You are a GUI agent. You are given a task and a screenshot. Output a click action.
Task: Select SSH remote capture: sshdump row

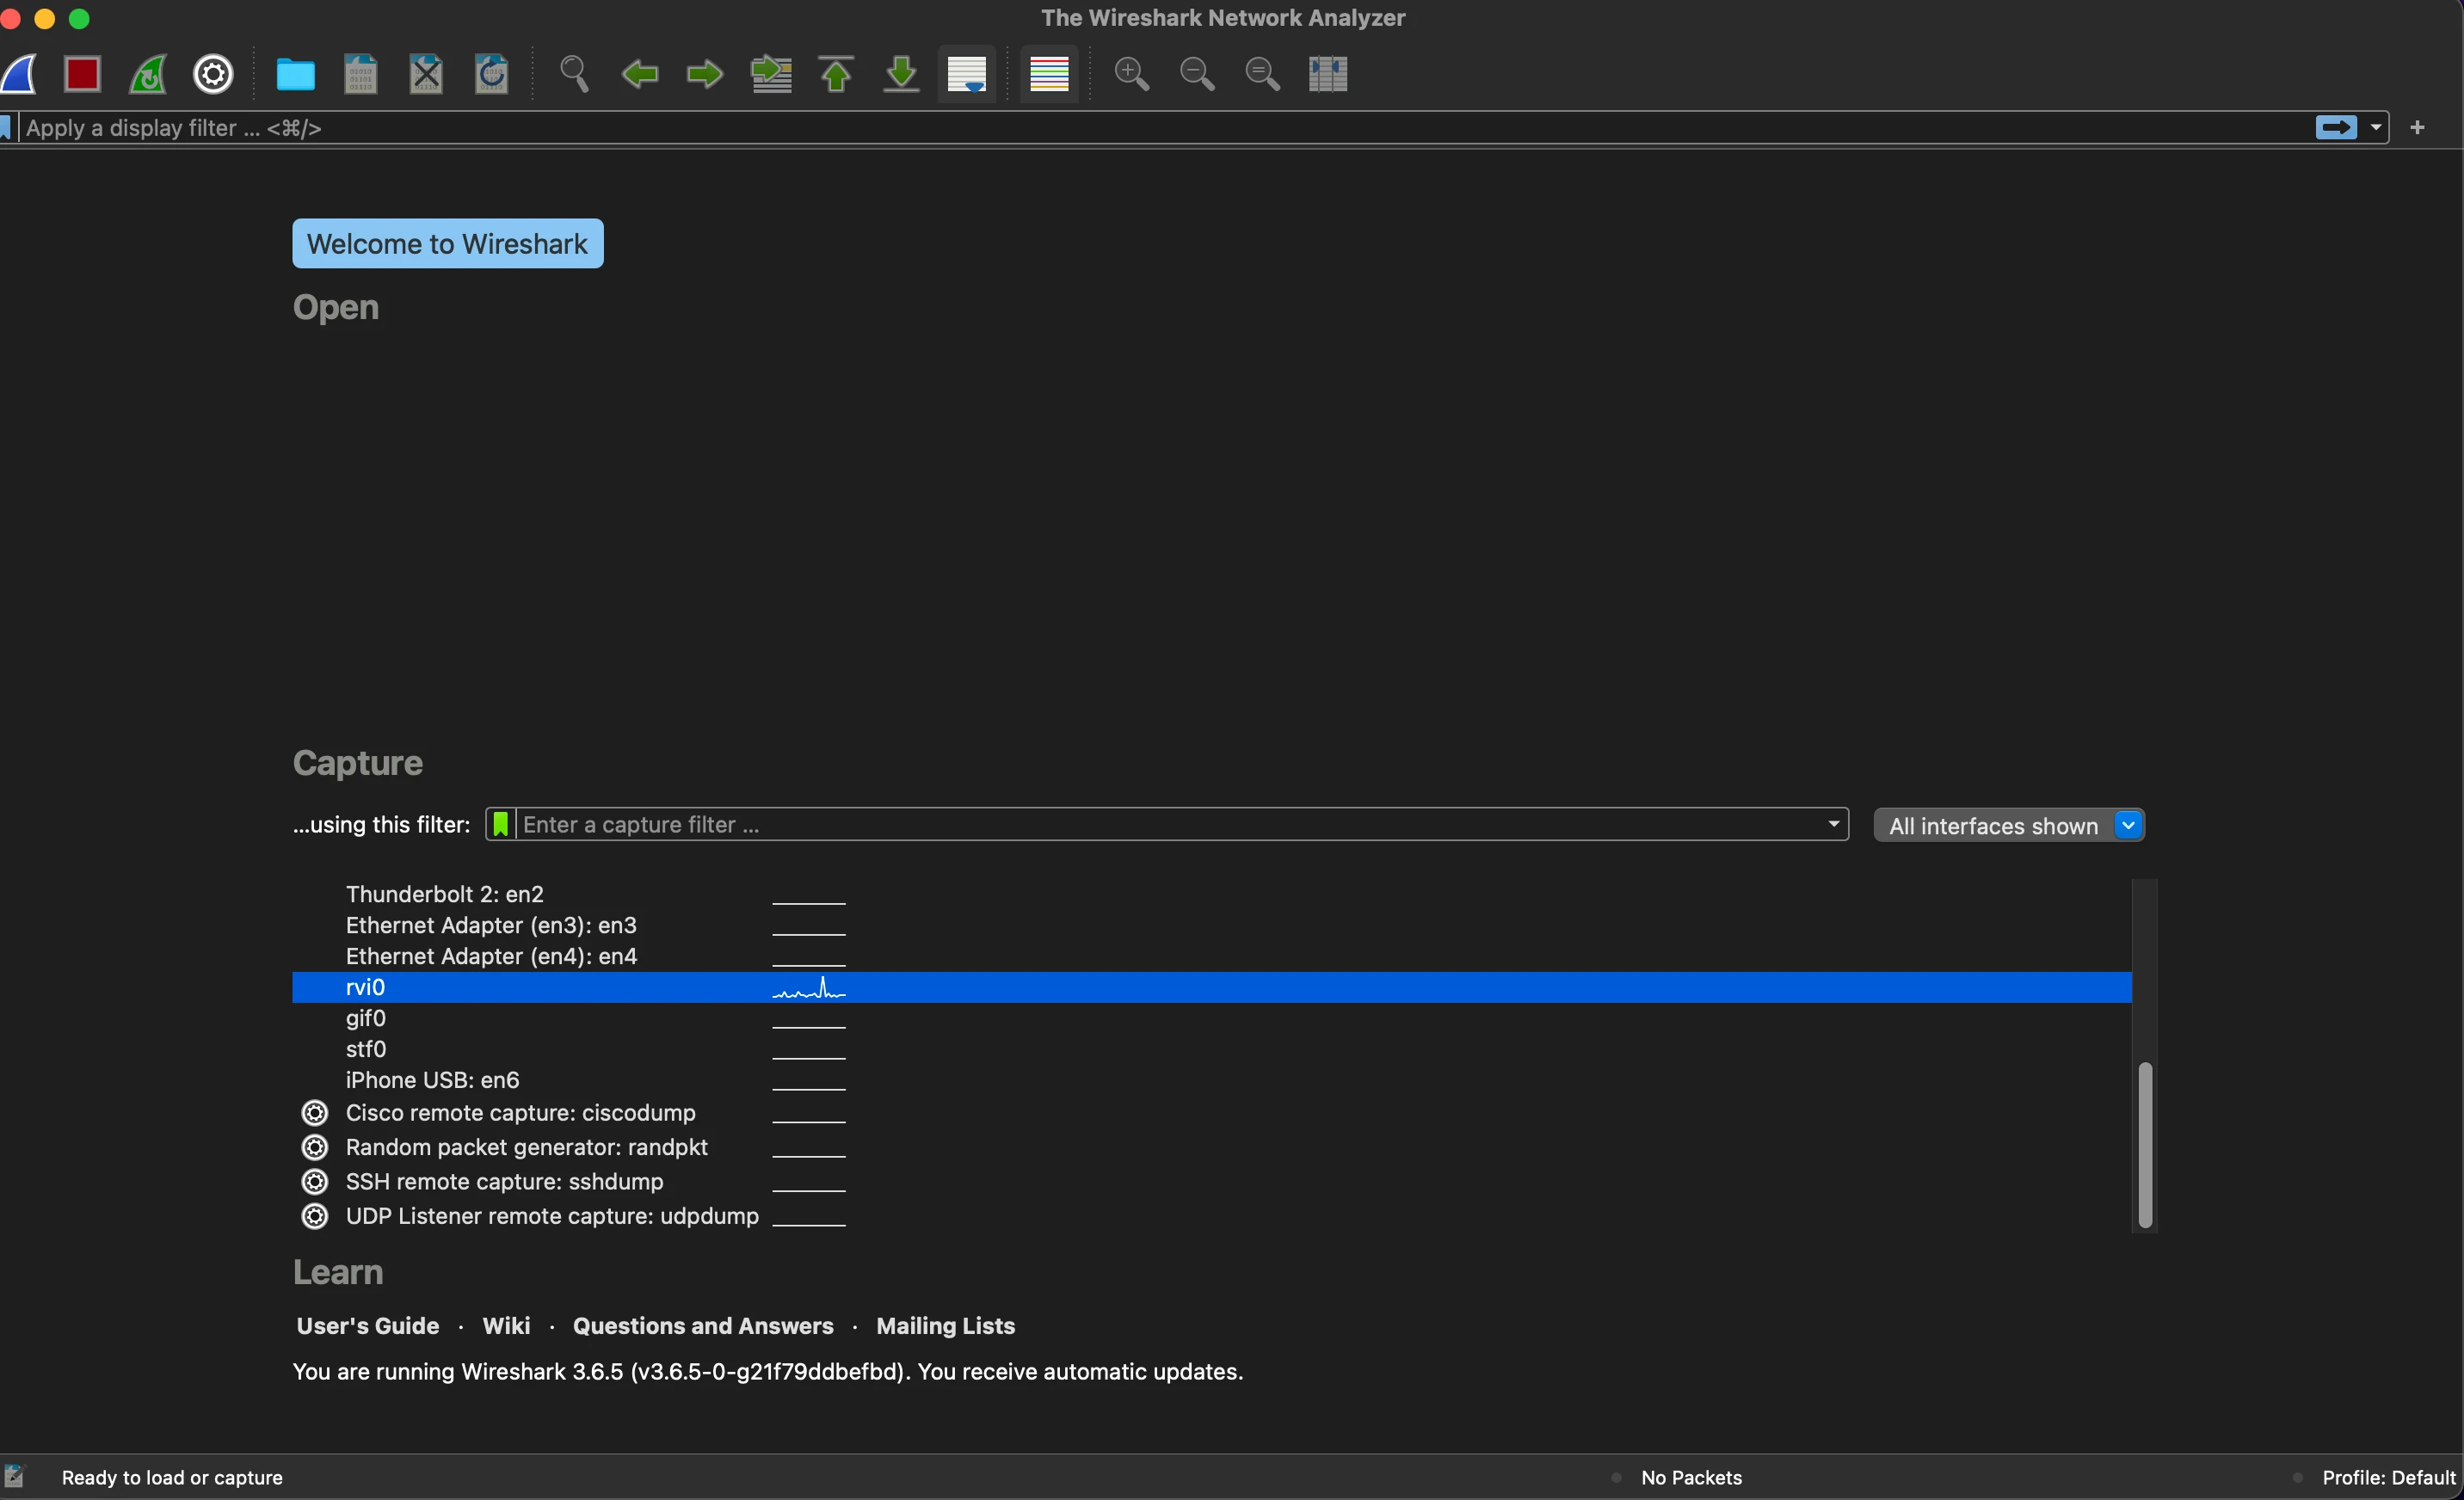504,1181
